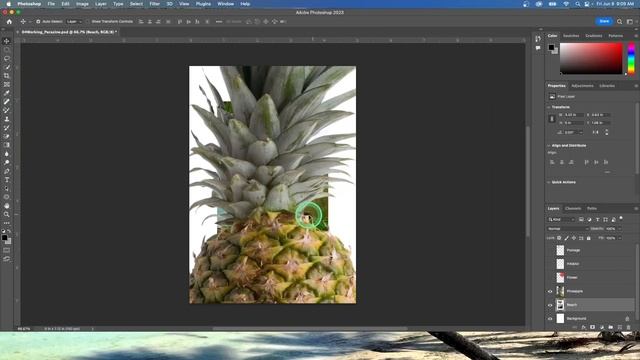This screenshot has height=360, width=640.
Task: Select the Clone Stamp tool
Action: point(7,119)
